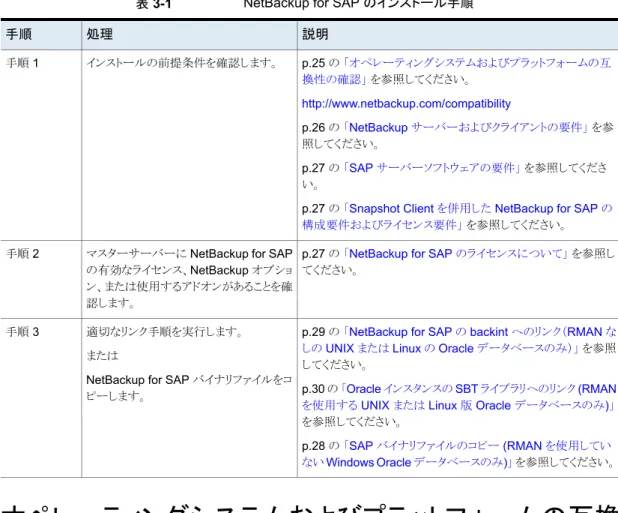618x513 pixels.
Task: Click the インストールの前提条件を確認します text
Action: tap(182, 63)
